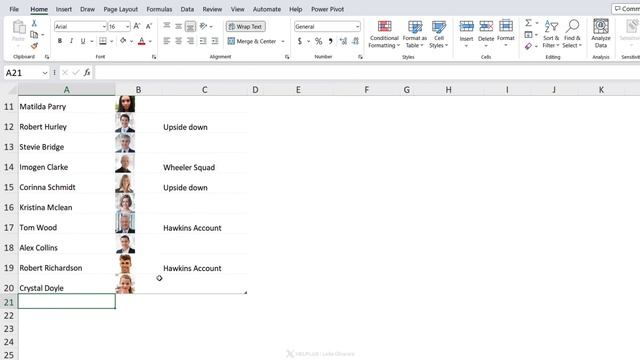The height and width of the screenshot is (360, 640).
Task: Click Merge & Center button
Action: [252, 41]
